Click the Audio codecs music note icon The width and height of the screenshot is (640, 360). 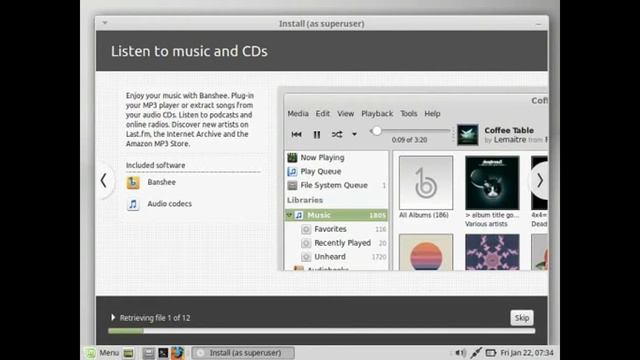coord(133,204)
